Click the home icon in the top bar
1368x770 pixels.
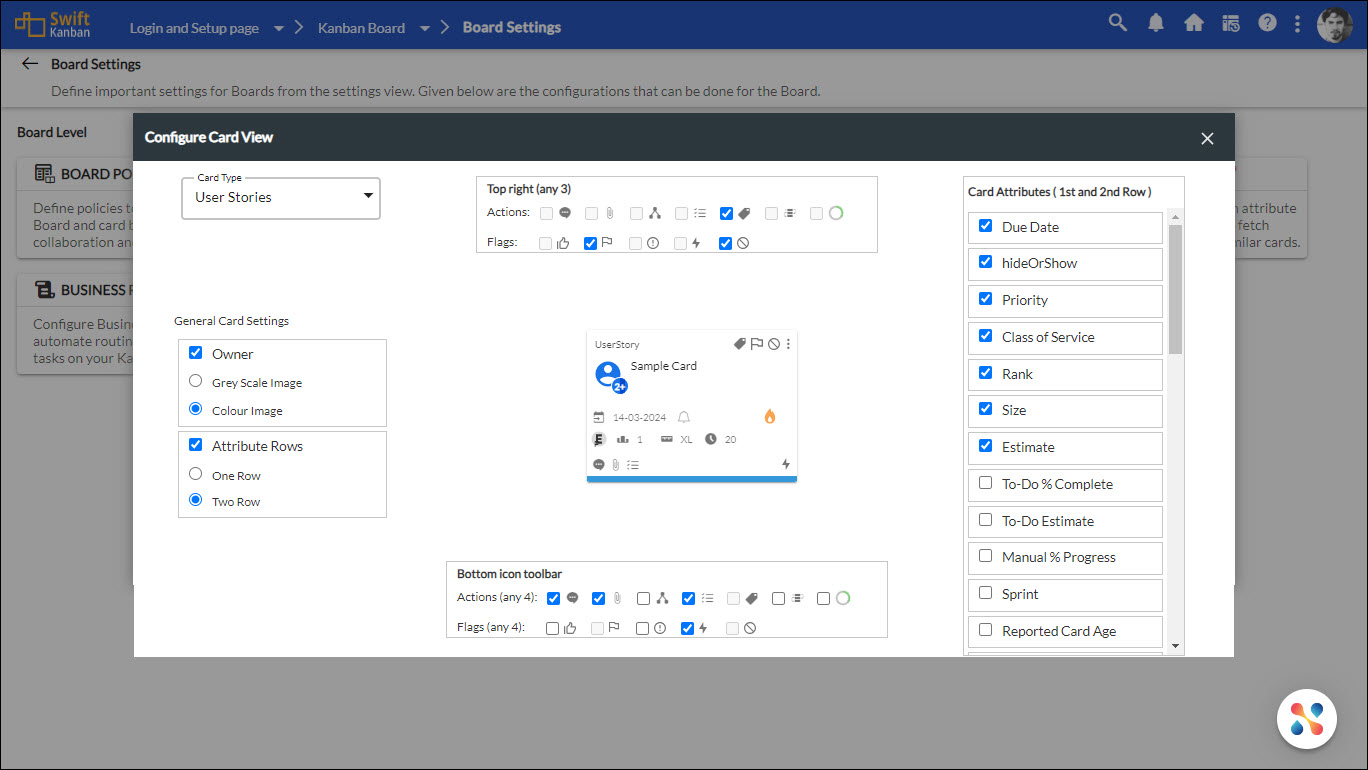point(1194,21)
